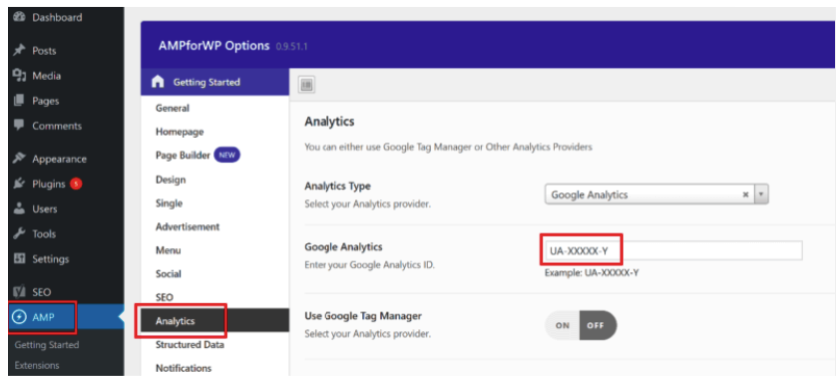Screen dimensions: 836x381
Task: Click the expand-all sections icon above Analytics
Action: click(307, 84)
